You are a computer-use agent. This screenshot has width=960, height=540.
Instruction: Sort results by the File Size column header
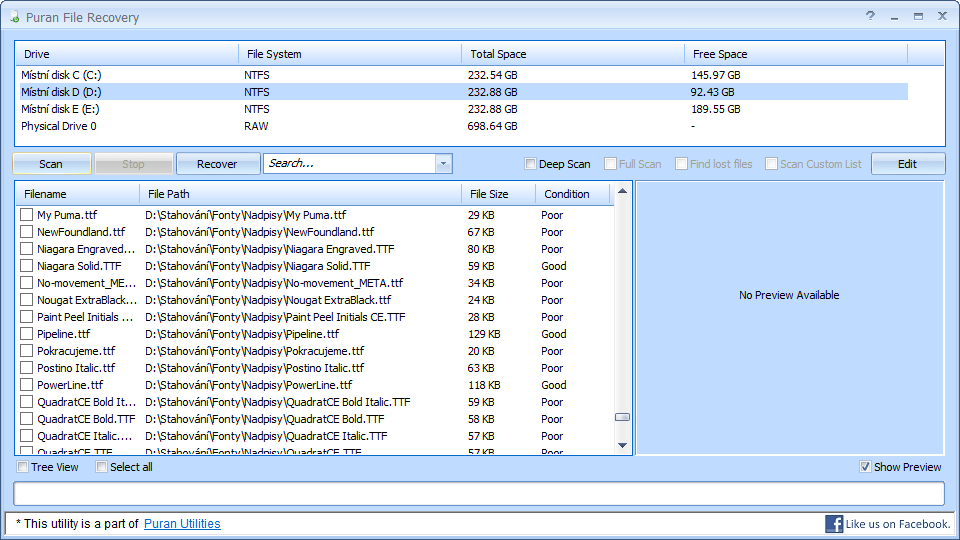(x=498, y=194)
